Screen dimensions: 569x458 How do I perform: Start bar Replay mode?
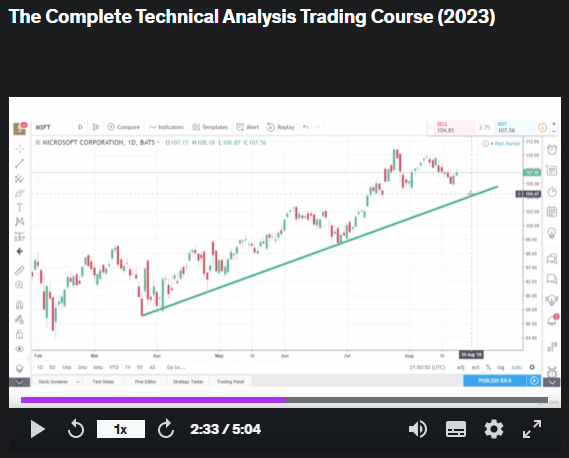point(281,127)
